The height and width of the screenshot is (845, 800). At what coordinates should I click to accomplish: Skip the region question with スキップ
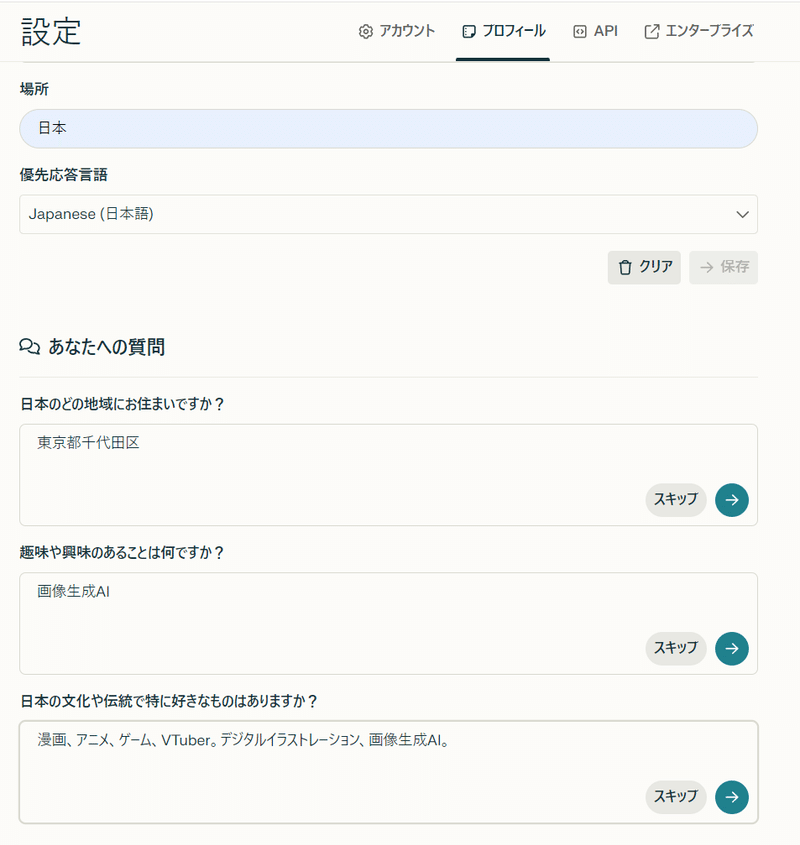tap(675, 500)
